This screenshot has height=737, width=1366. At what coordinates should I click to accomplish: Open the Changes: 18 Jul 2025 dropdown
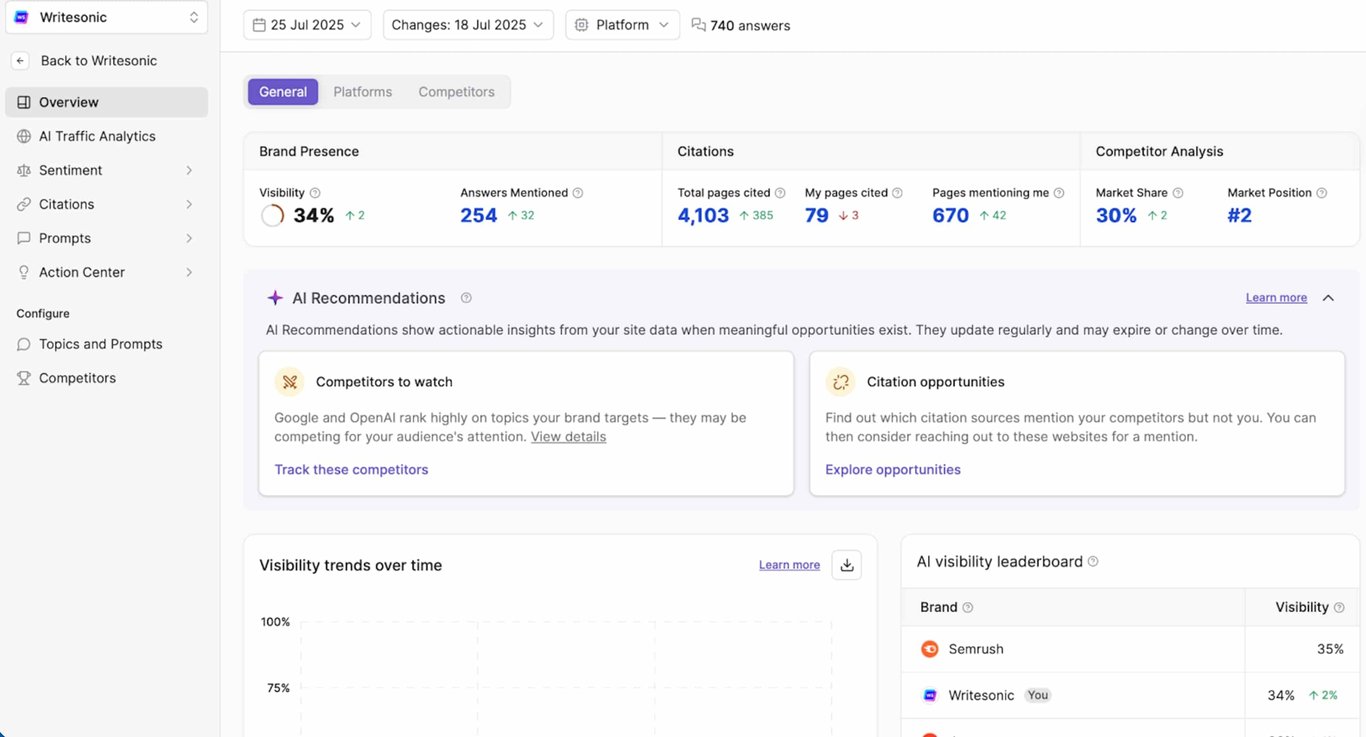click(468, 25)
